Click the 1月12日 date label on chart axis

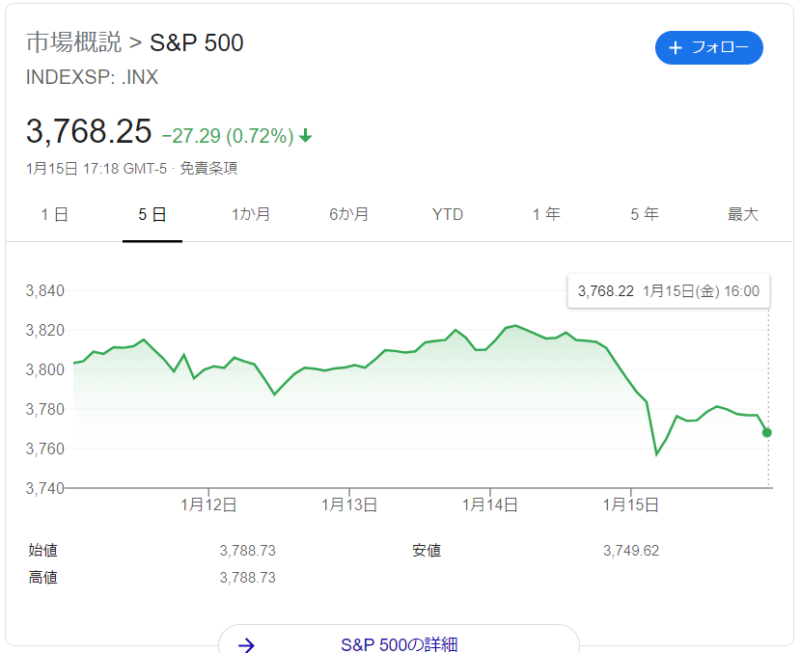click(208, 505)
